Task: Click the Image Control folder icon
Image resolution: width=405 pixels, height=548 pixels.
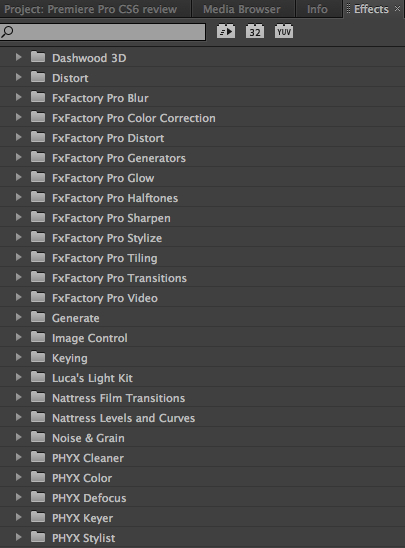Action: pos(38,337)
